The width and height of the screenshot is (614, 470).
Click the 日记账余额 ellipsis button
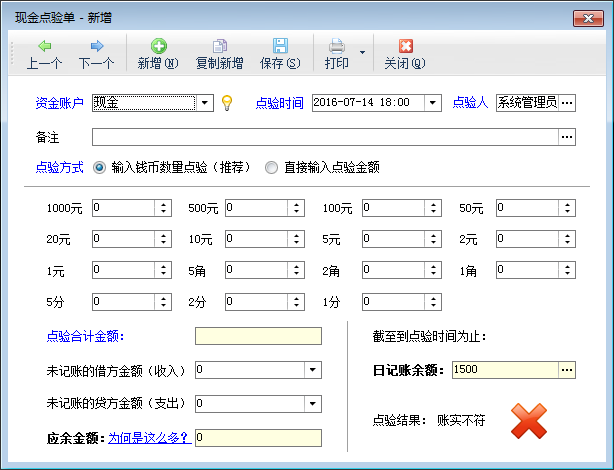567,371
